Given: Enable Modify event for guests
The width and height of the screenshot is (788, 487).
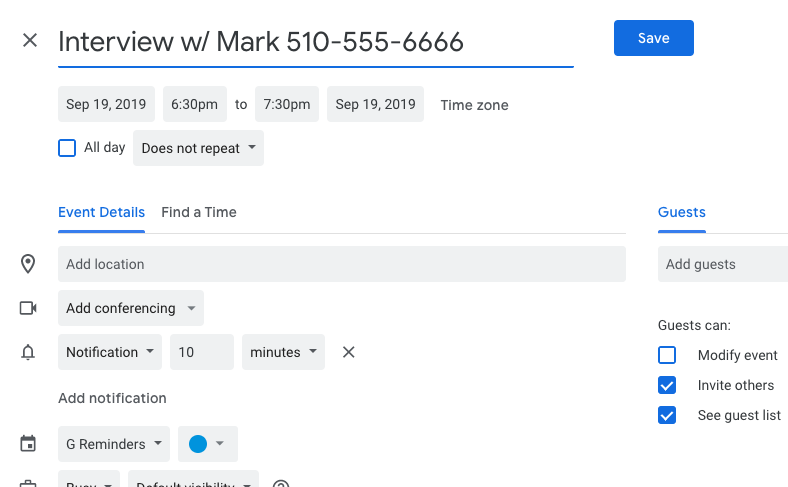Looking at the screenshot, I should point(667,355).
